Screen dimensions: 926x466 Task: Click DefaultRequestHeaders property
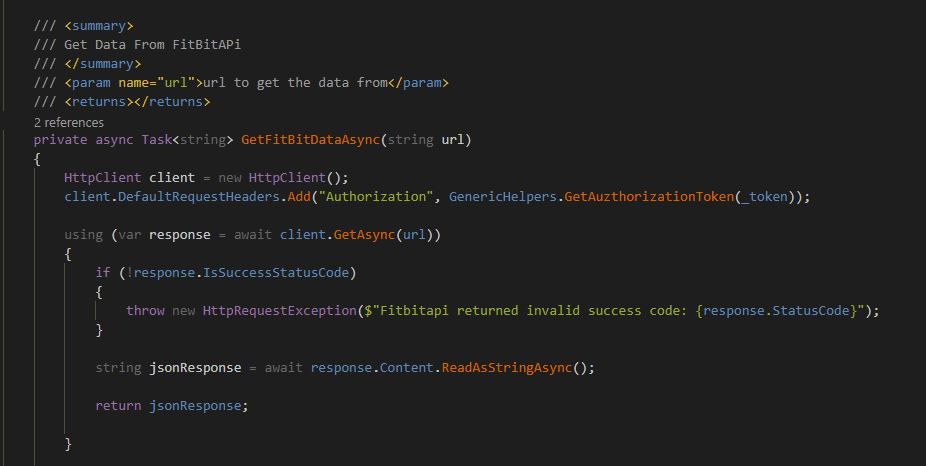click(198, 197)
